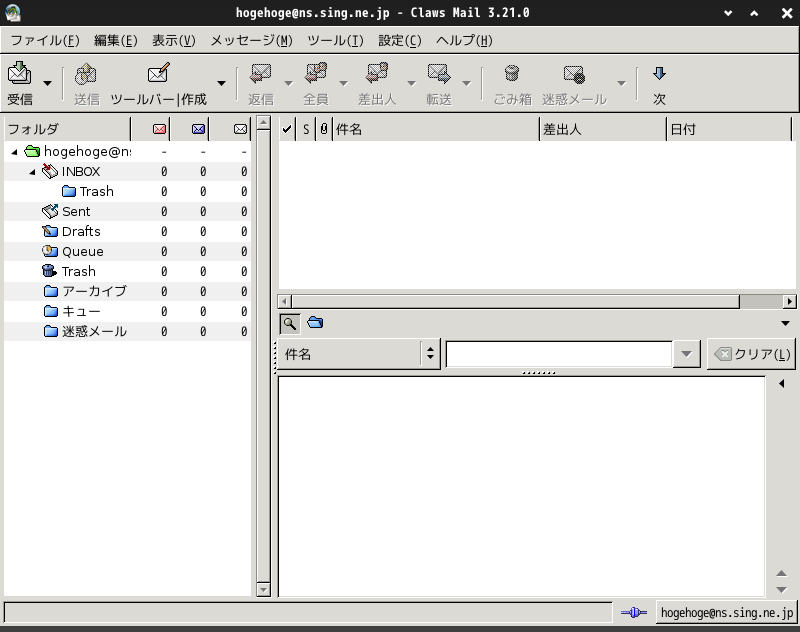The height and width of the screenshot is (632, 800).
Task: Open the Reply-to-sender dropdown arrow
Action: [x=411, y=83]
